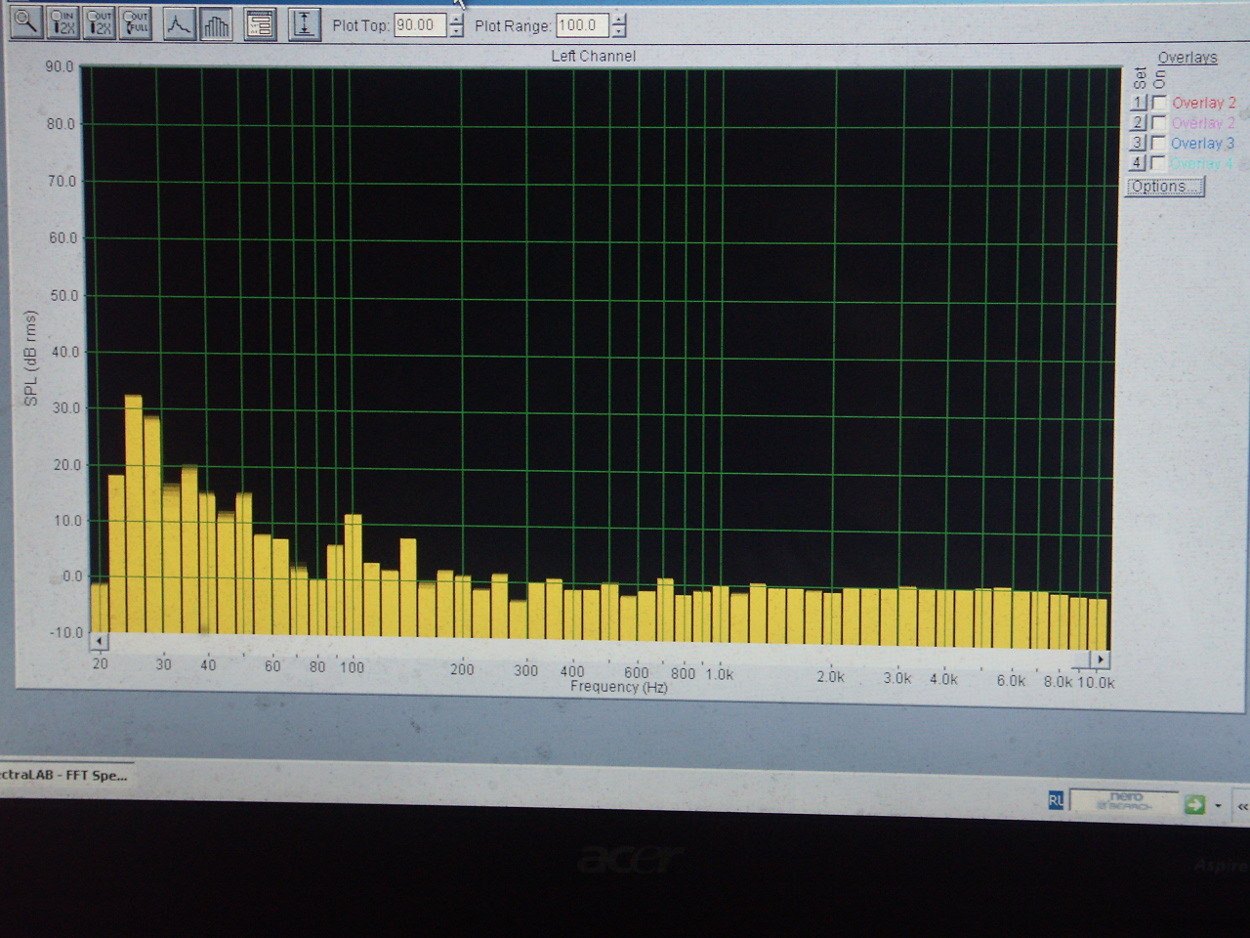
Task: Click the Overlays heading text
Action: click(1188, 58)
